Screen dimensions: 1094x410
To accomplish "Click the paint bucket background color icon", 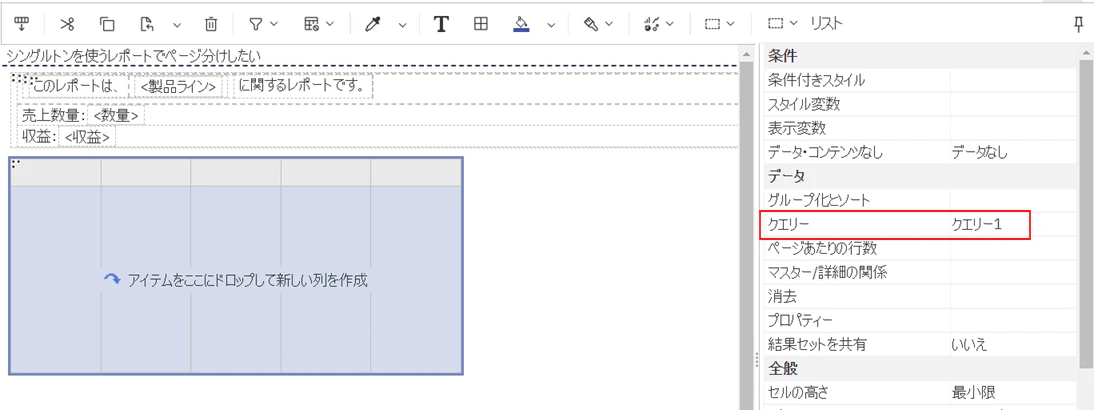I will click(x=521, y=24).
